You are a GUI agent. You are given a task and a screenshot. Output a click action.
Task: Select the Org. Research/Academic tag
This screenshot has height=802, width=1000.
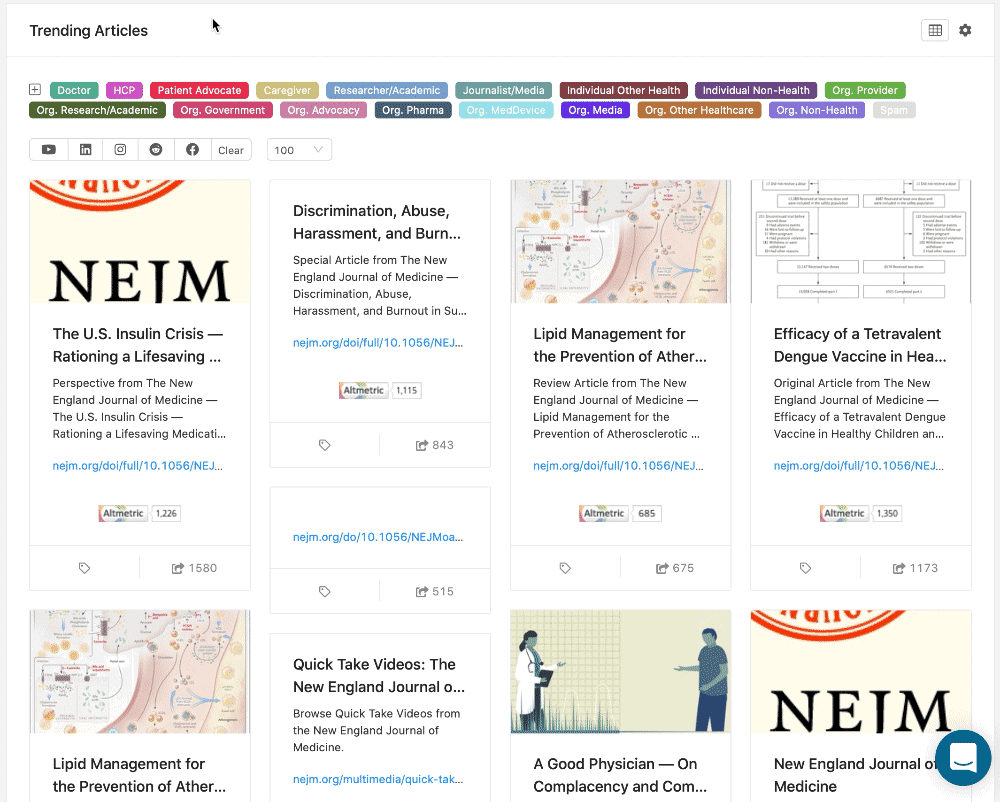tap(97, 110)
